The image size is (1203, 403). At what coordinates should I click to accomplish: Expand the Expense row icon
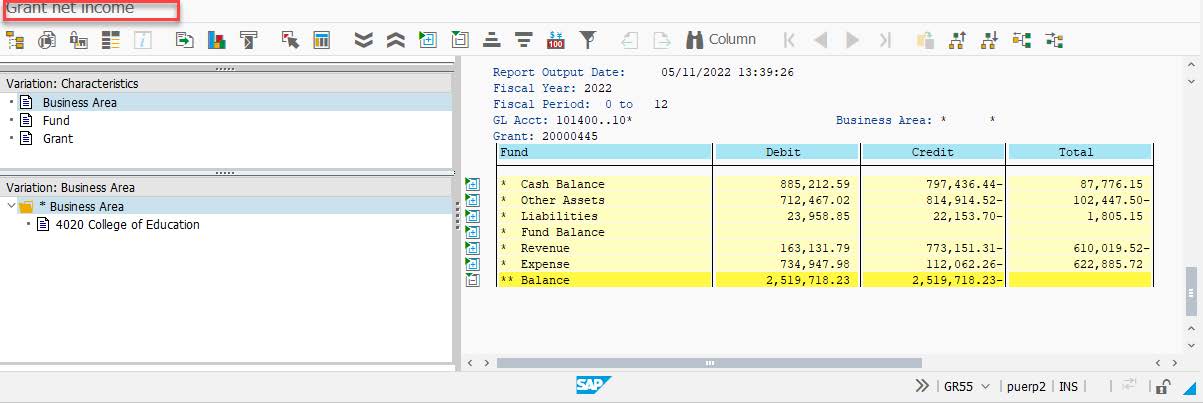coord(473,264)
